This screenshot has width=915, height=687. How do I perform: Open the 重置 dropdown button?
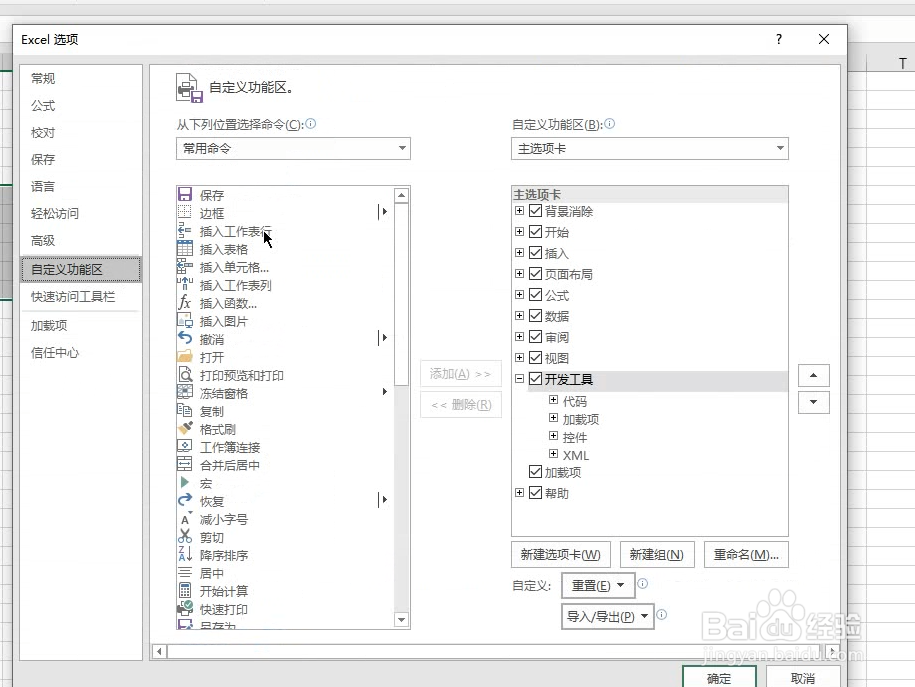point(598,585)
